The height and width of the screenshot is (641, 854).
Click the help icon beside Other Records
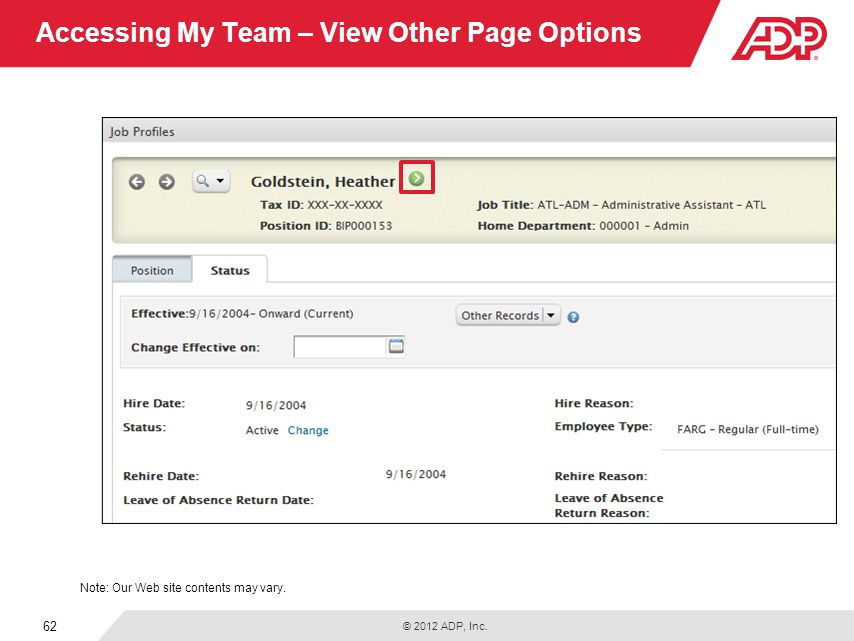[572, 315]
